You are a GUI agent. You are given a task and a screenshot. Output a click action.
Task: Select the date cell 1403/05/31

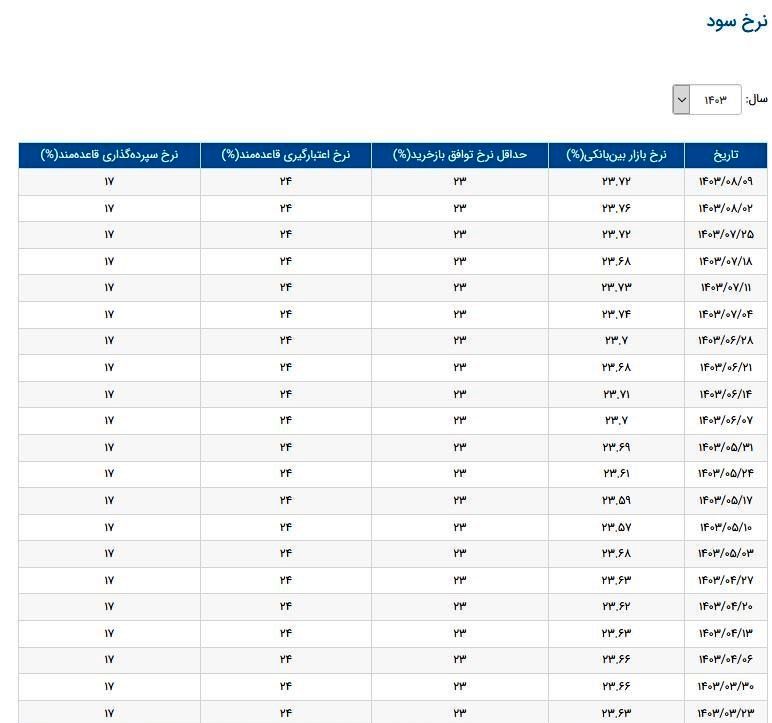click(725, 447)
